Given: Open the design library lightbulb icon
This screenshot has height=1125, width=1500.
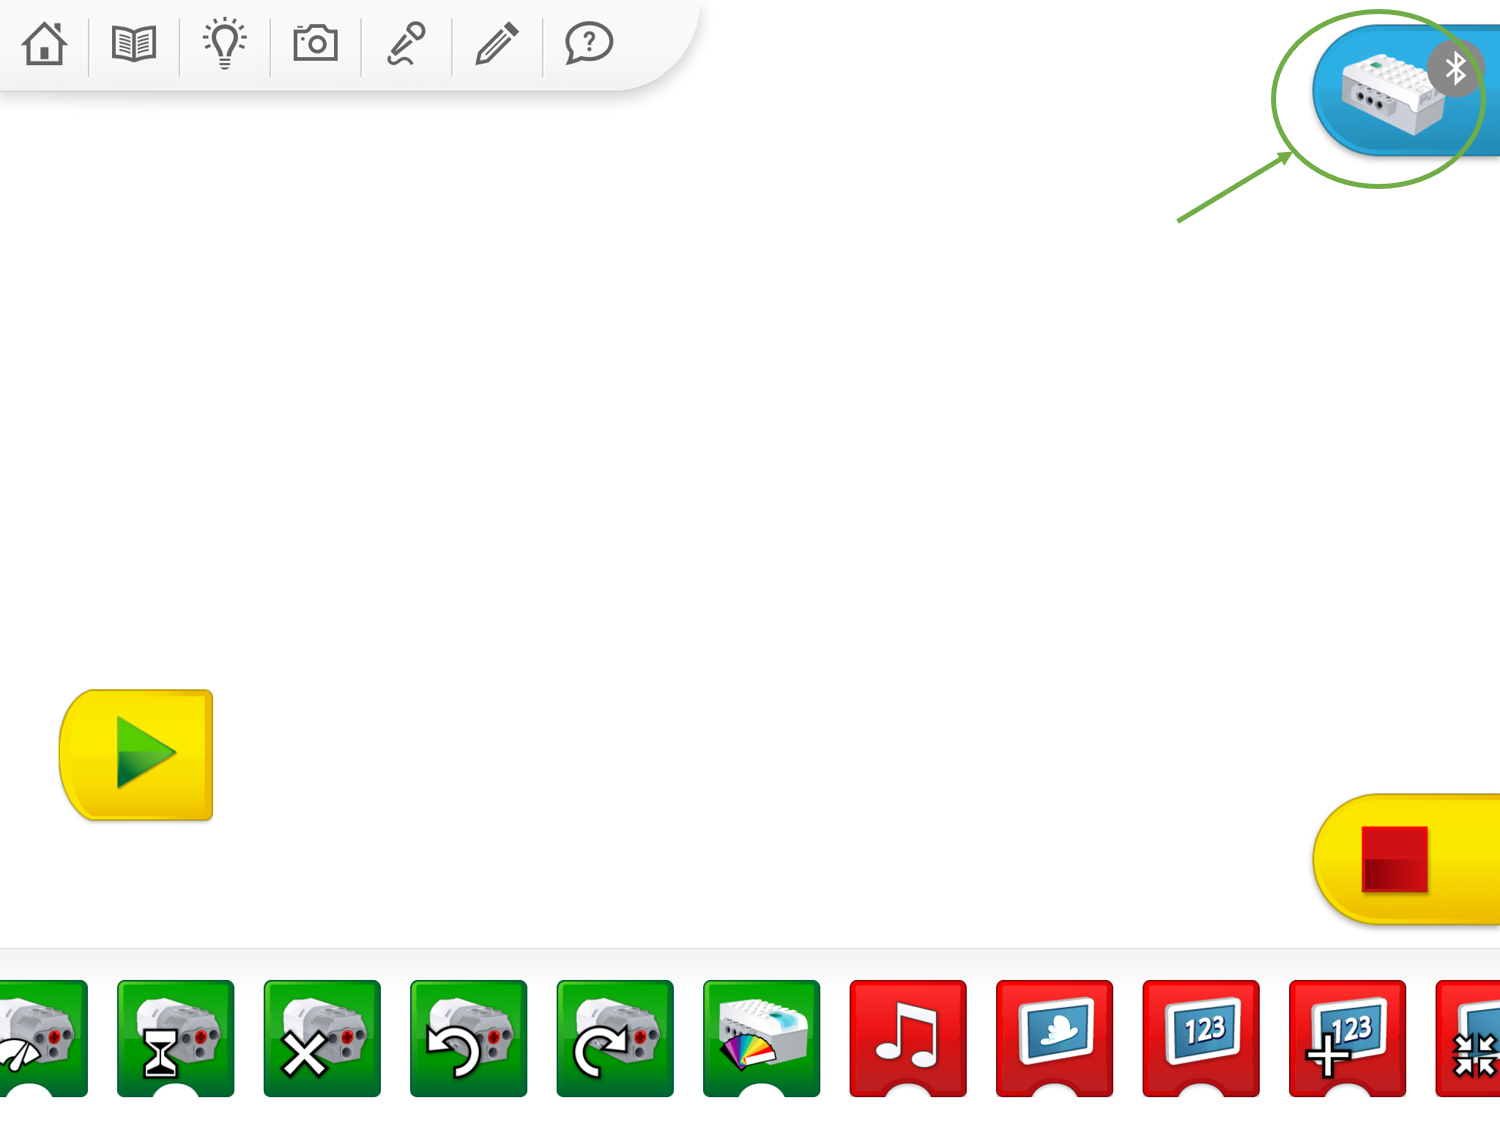Looking at the screenshot, I should point(225,43).
